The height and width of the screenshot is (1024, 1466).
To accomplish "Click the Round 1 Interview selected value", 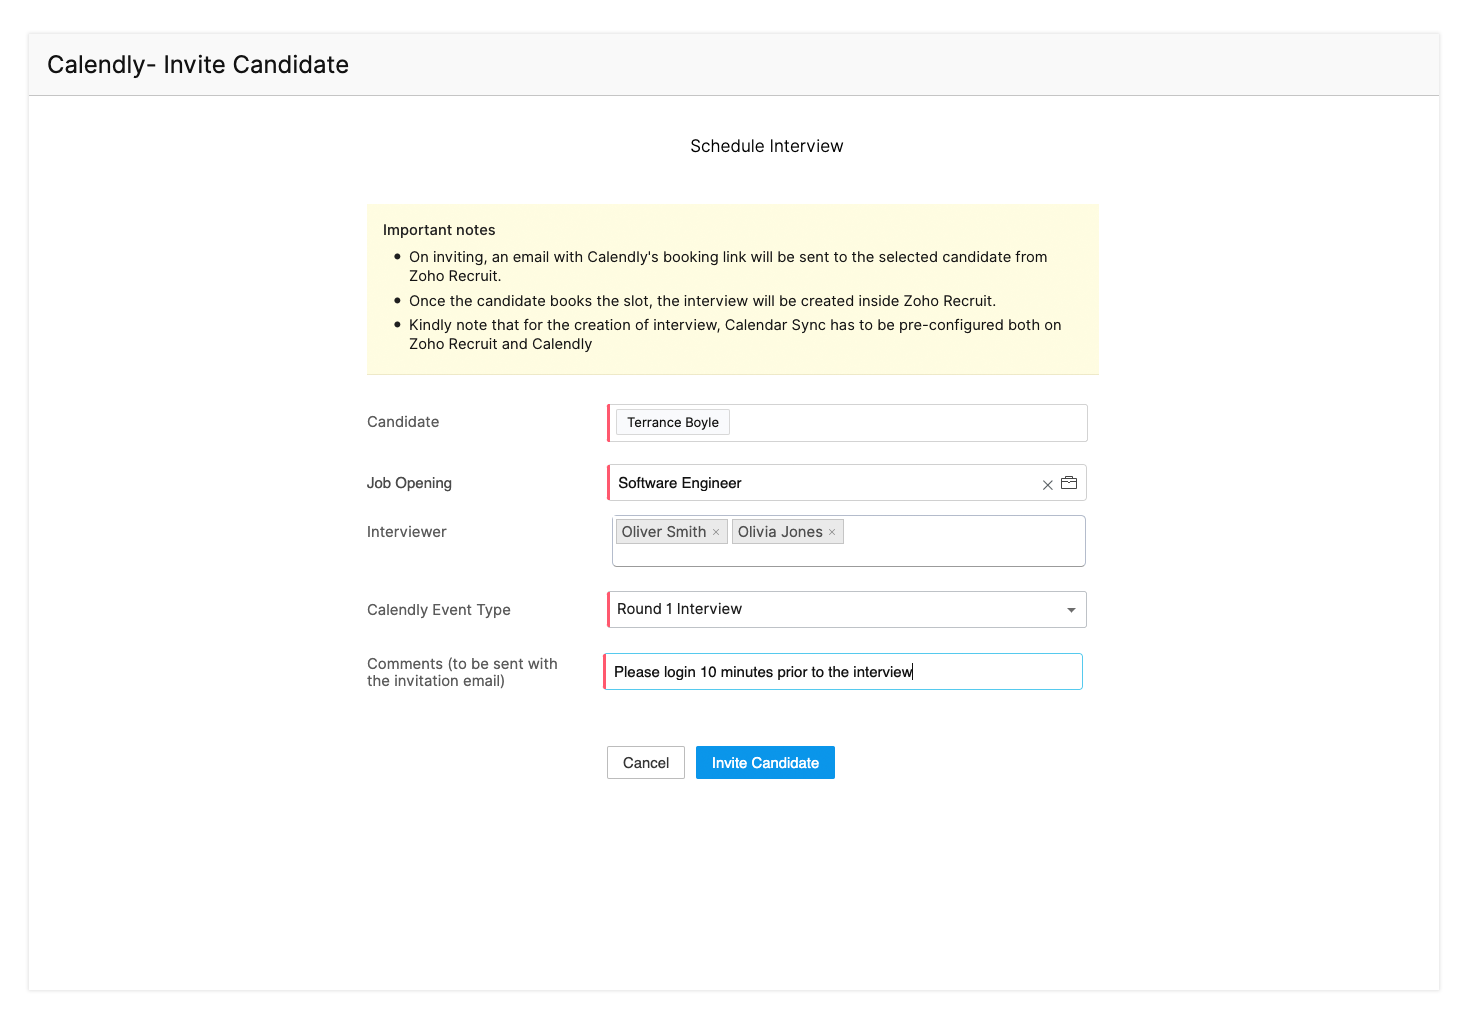I will point(680,609).
